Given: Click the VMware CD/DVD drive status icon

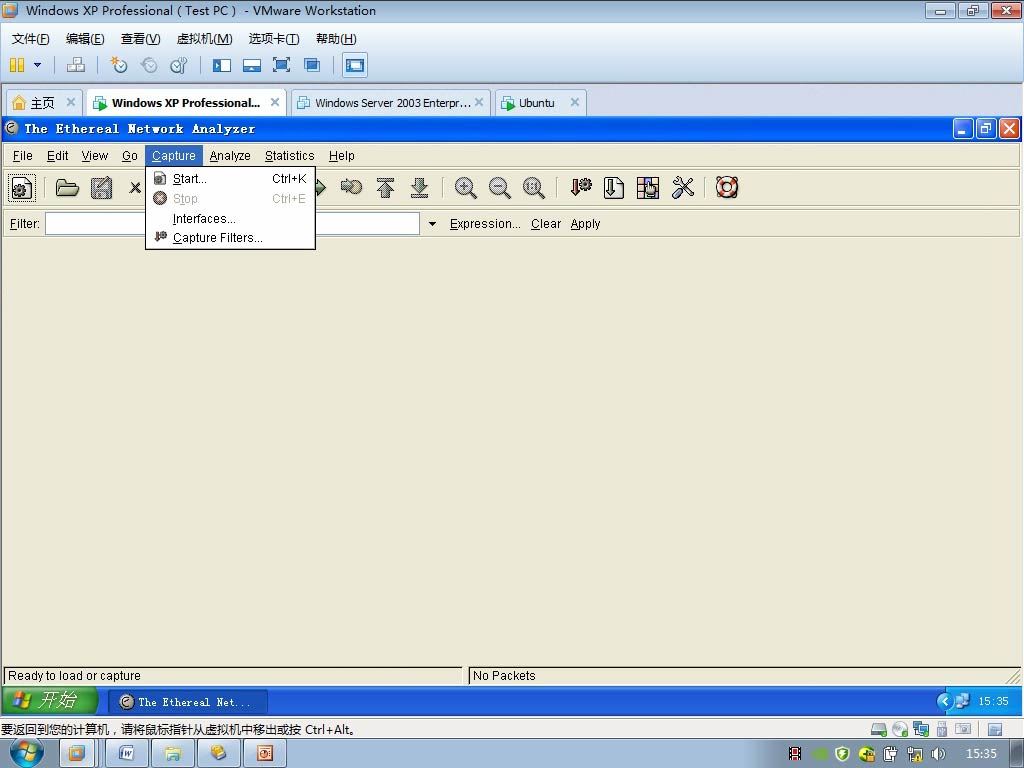Looking at the screenshot, I should [x=900, y=729].
